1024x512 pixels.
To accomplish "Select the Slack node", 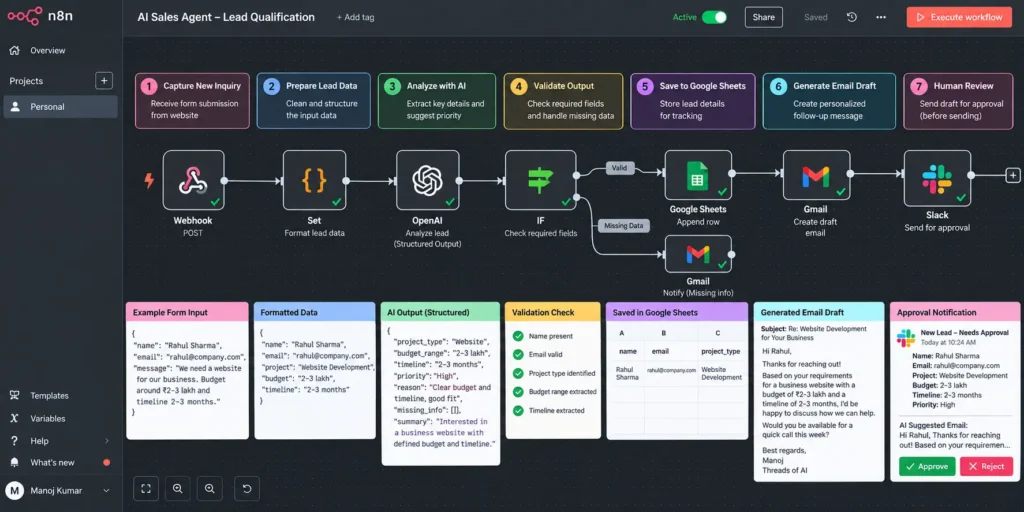I will 937,178.
